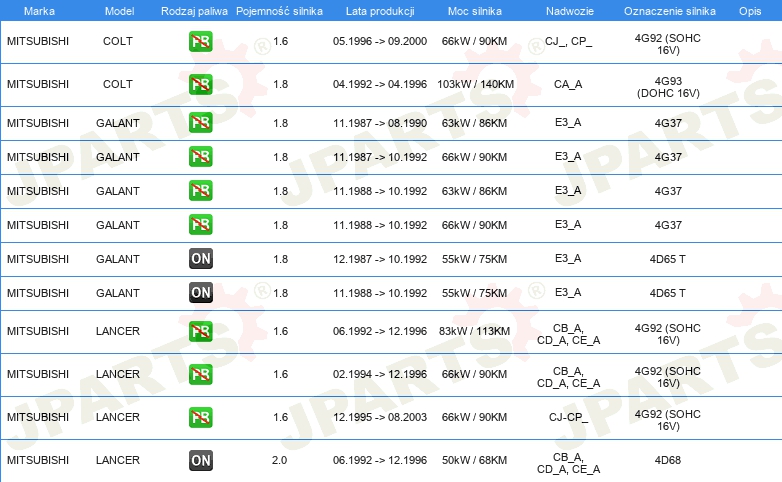Select the date range 04.1992 -> 04.1996

click(x=380, y=84)
